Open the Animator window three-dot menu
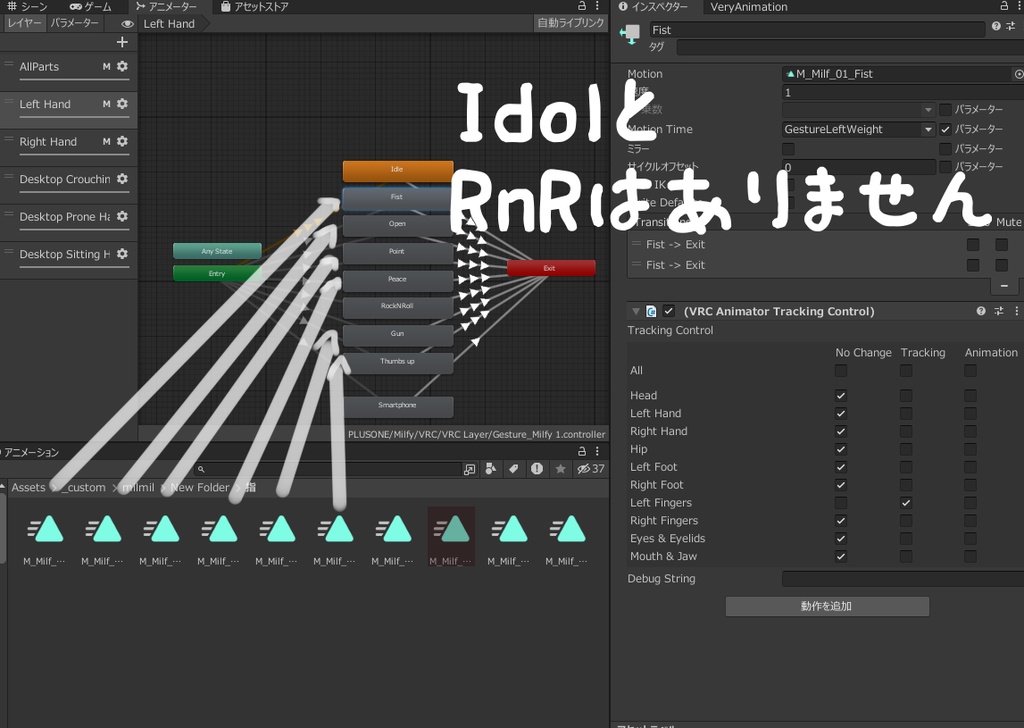This screenshot has width=1024, height=728. 597,6
